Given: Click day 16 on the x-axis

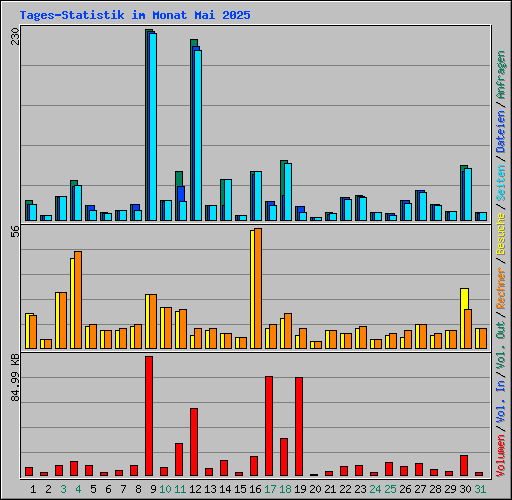Looking at the screenshot, I should click(255, 489).
